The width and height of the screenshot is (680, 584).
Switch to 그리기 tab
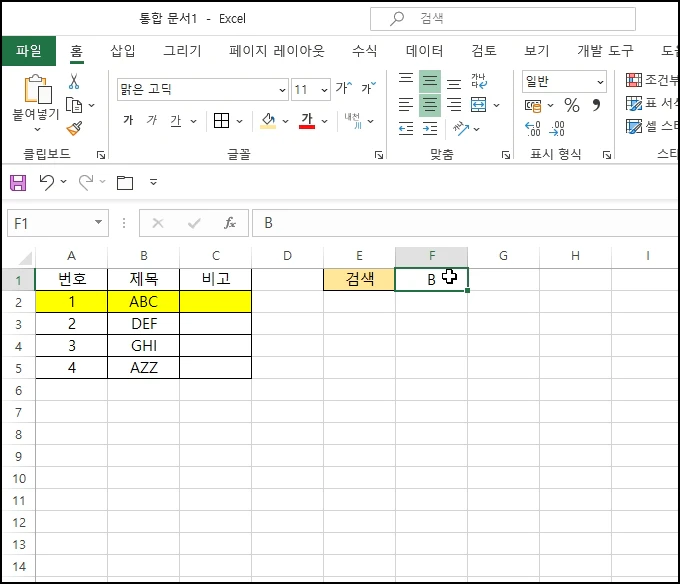[x=182, y=51]
